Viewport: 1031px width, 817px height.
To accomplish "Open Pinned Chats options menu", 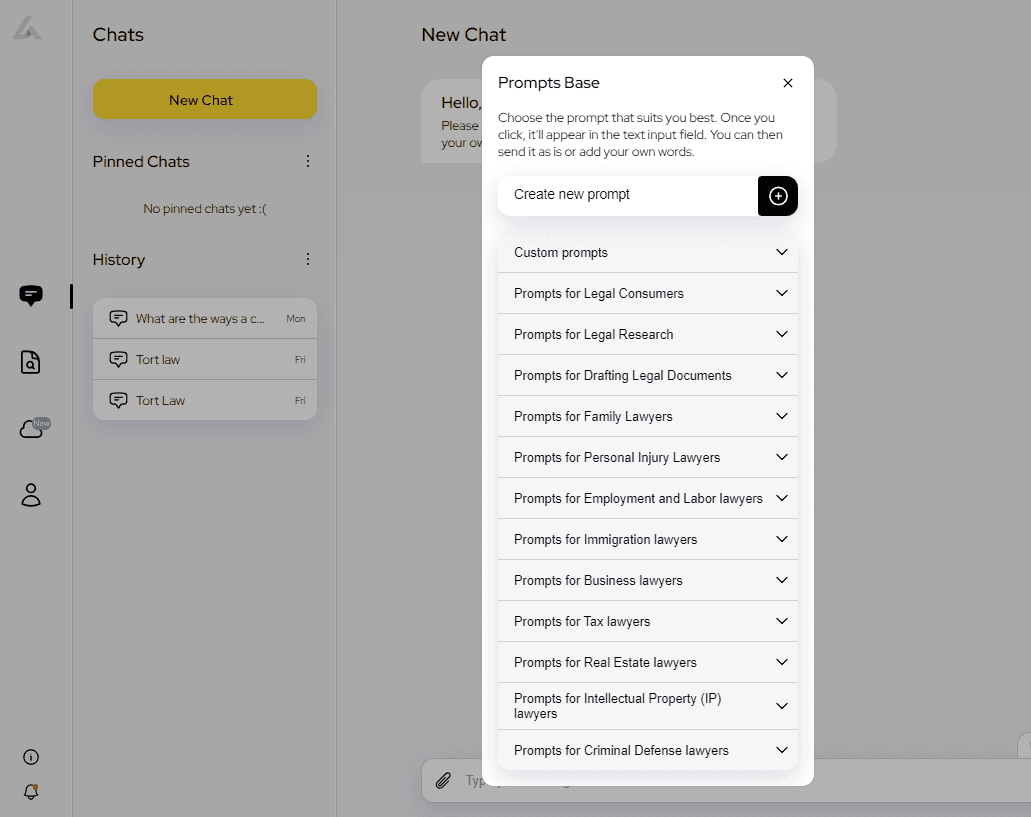I will tap(308, 161).
